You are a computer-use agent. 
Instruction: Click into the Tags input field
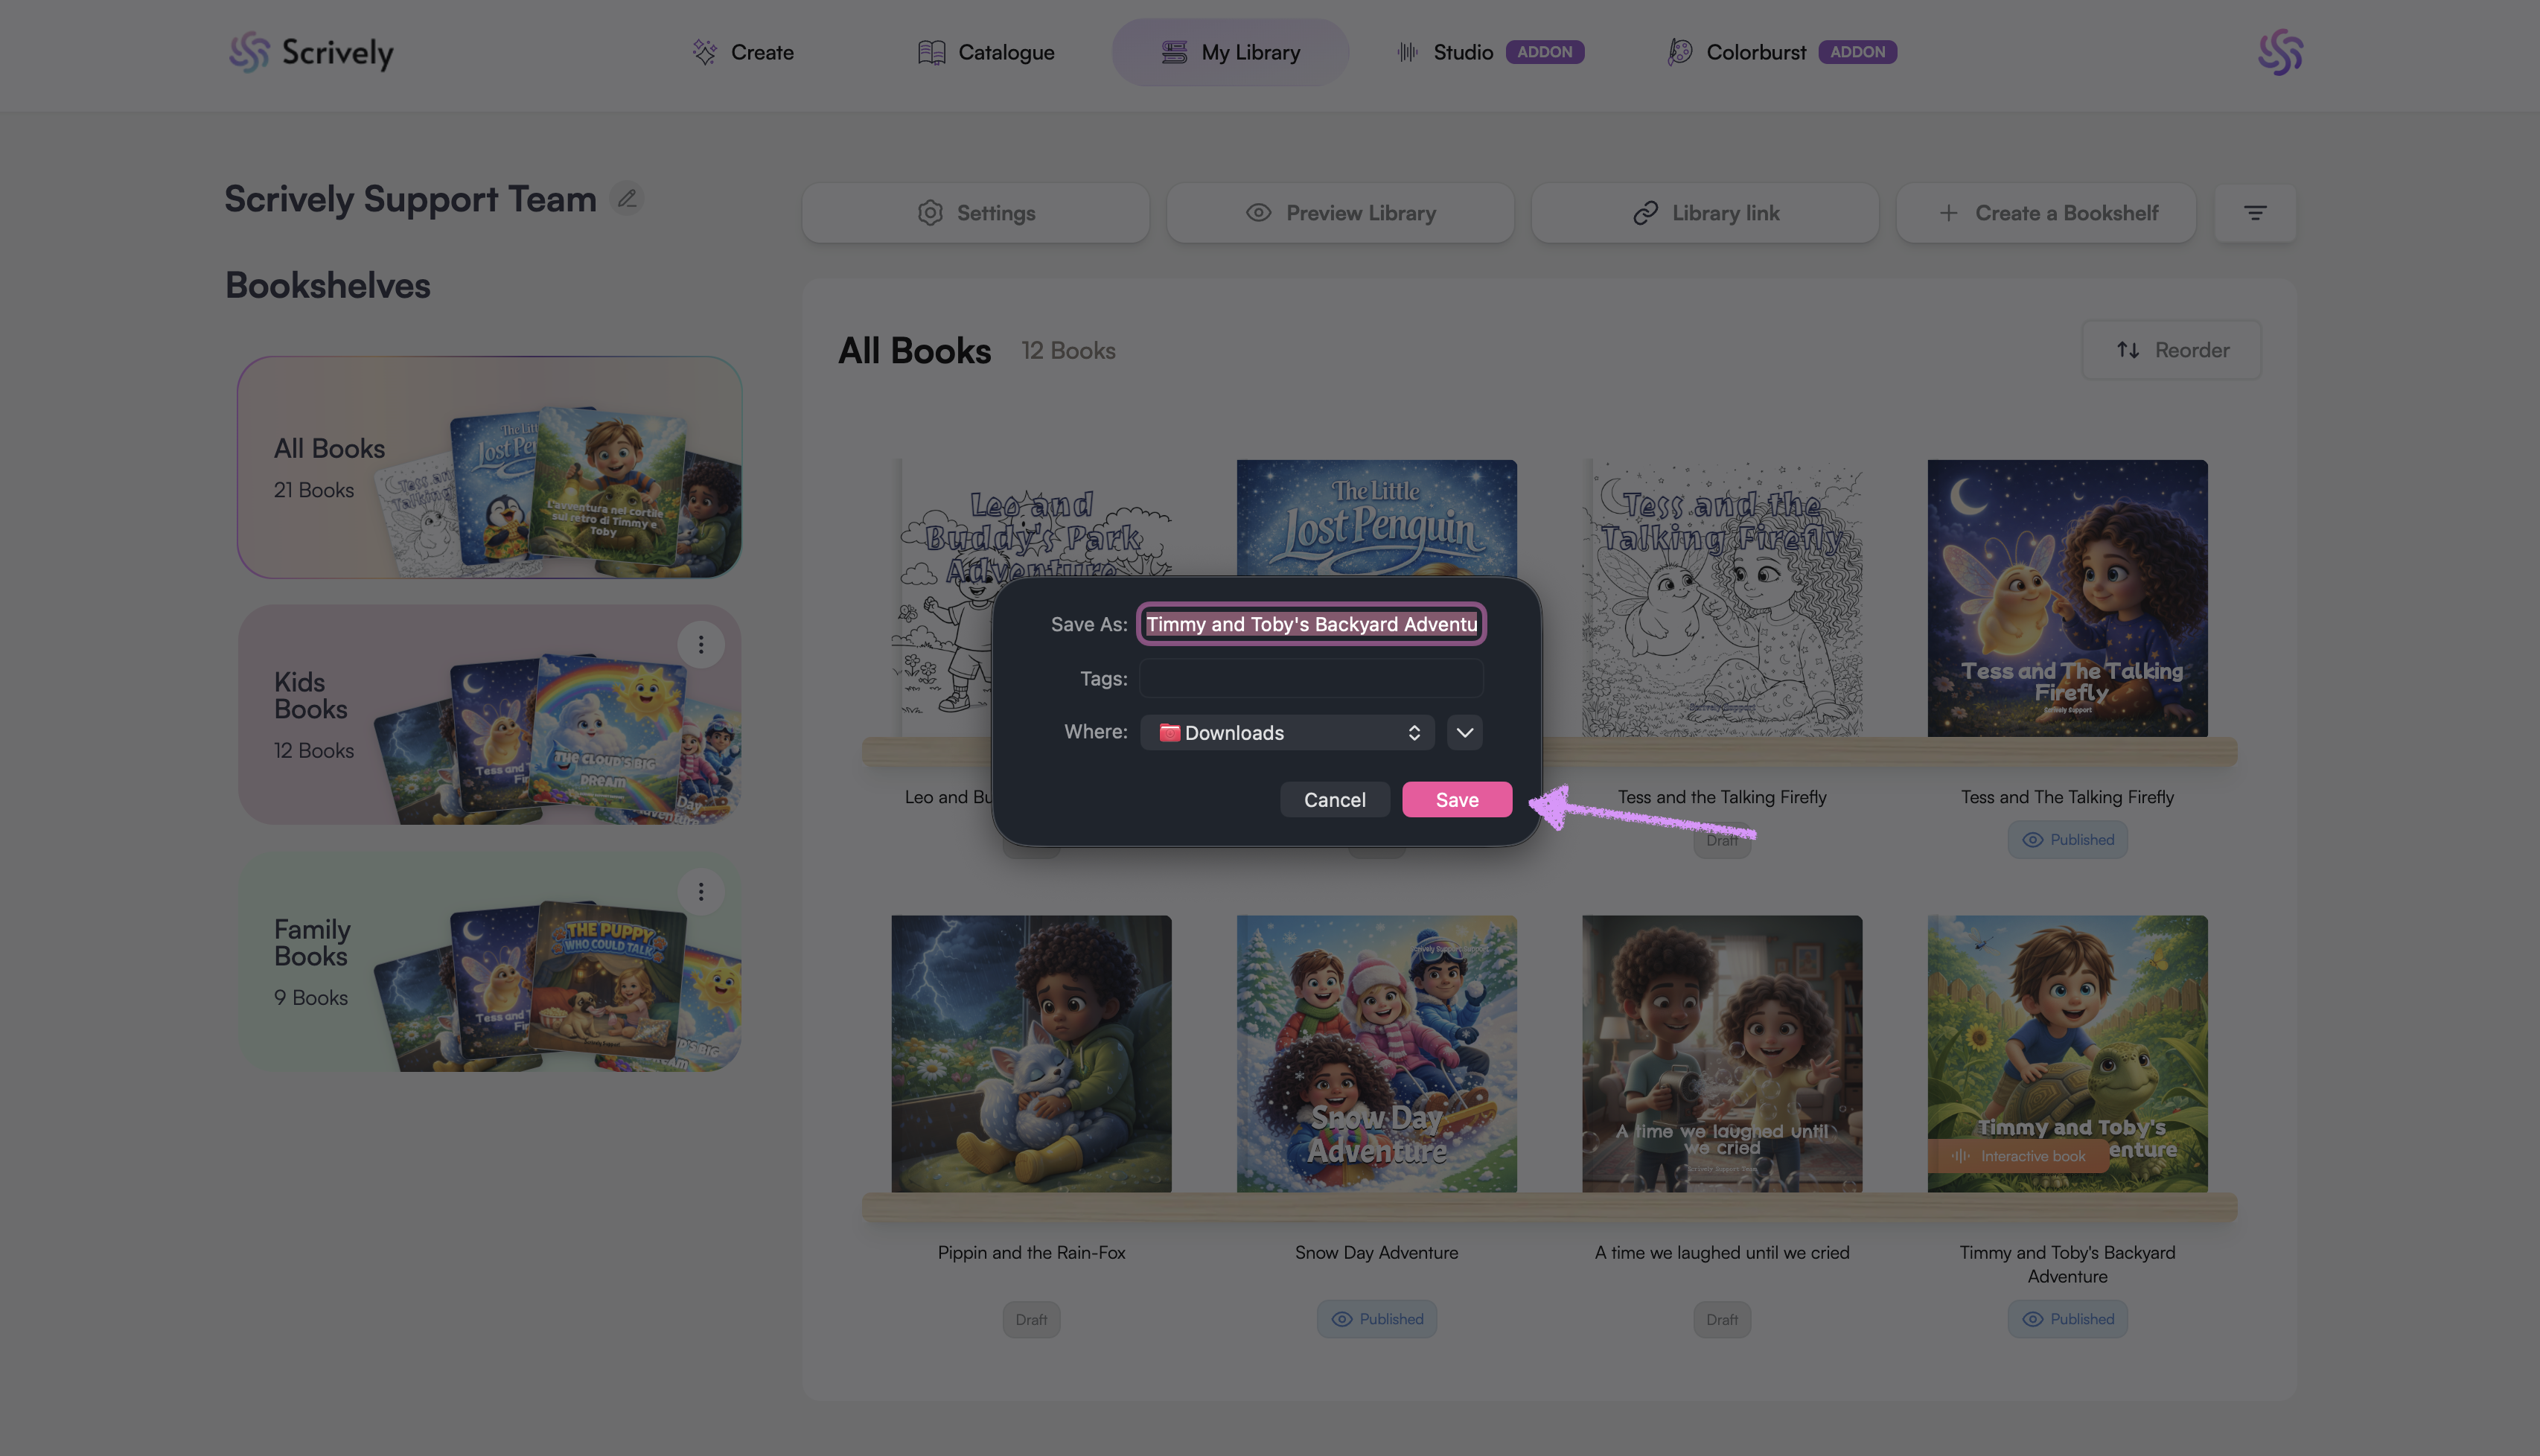pos(1310,679)
